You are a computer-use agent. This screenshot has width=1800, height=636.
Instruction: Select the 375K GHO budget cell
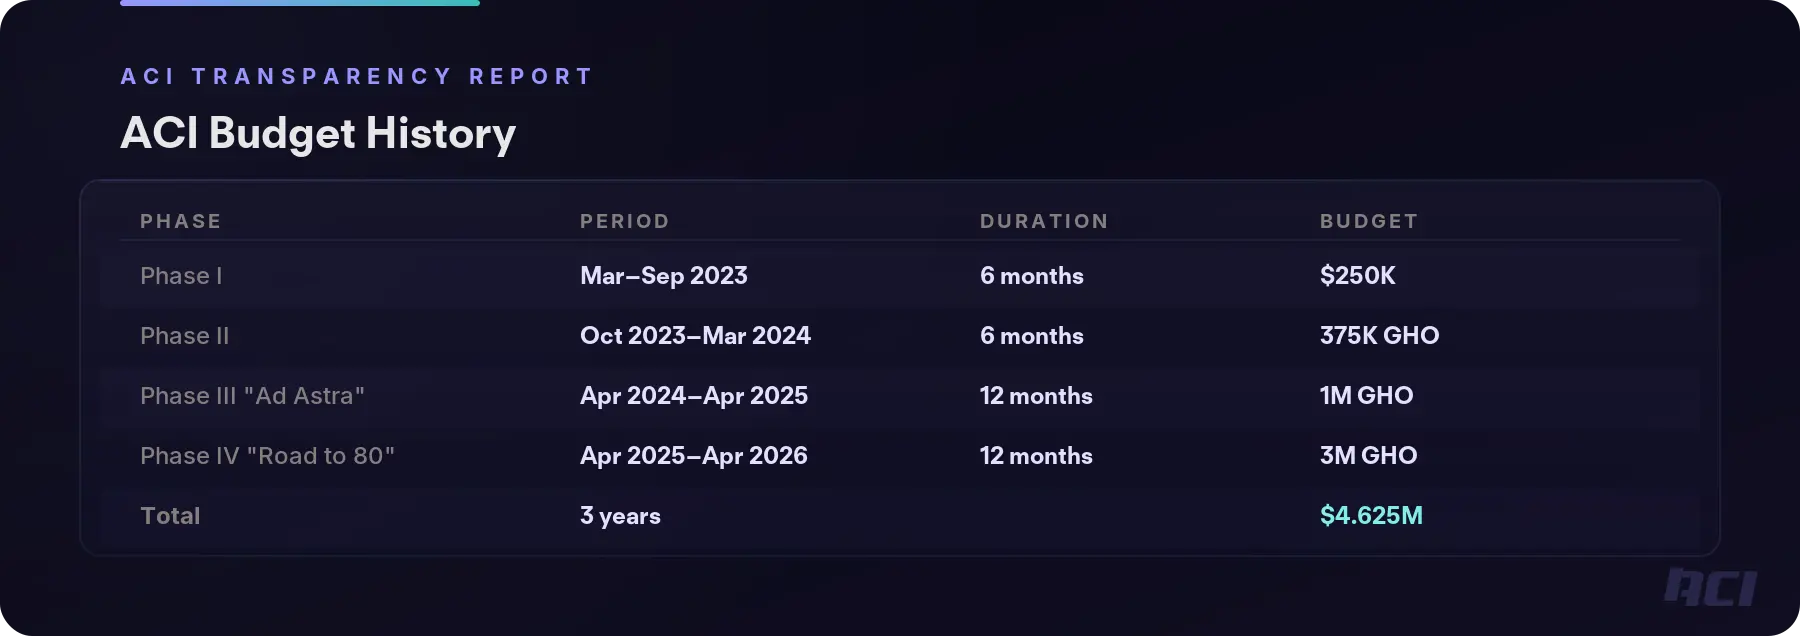point(1379,336)
